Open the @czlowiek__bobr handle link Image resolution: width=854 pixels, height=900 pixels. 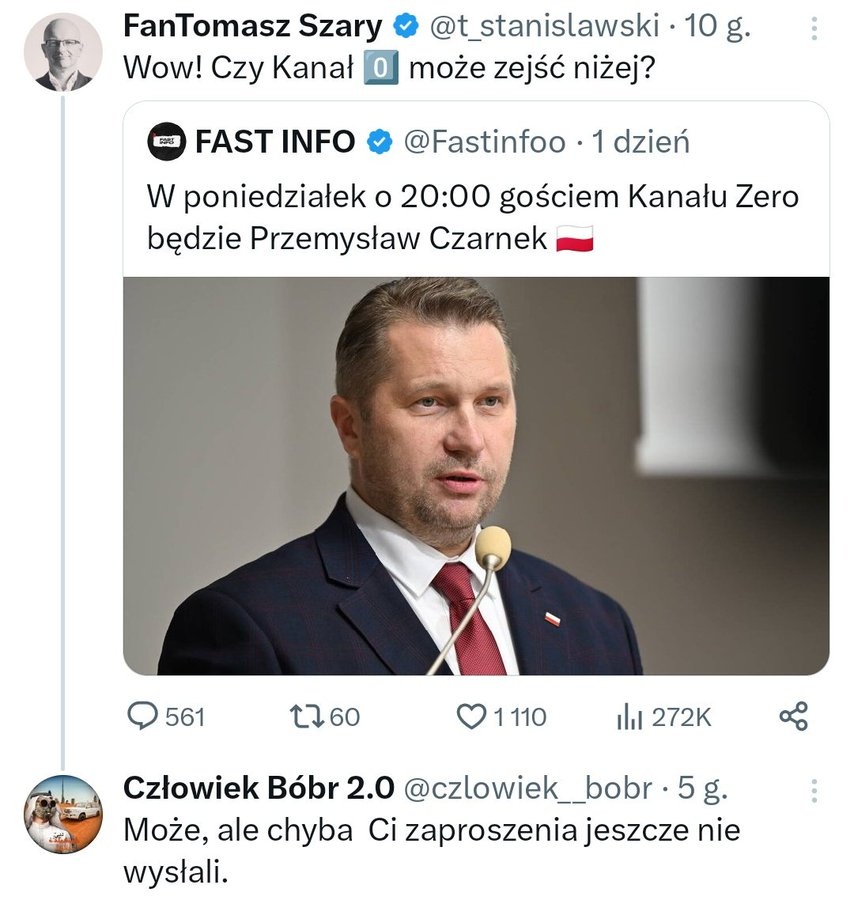529,788
